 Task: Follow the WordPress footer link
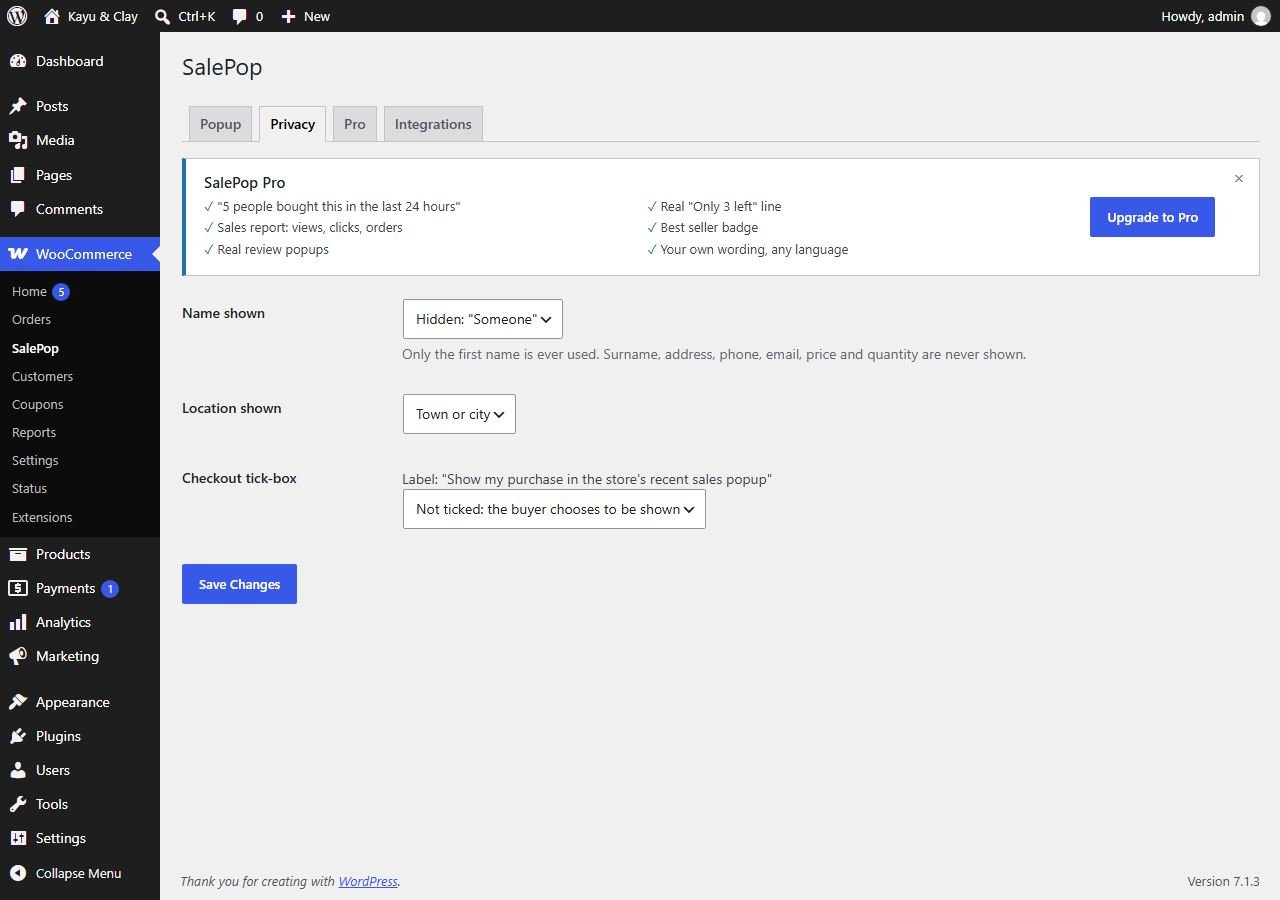[368, 881]
